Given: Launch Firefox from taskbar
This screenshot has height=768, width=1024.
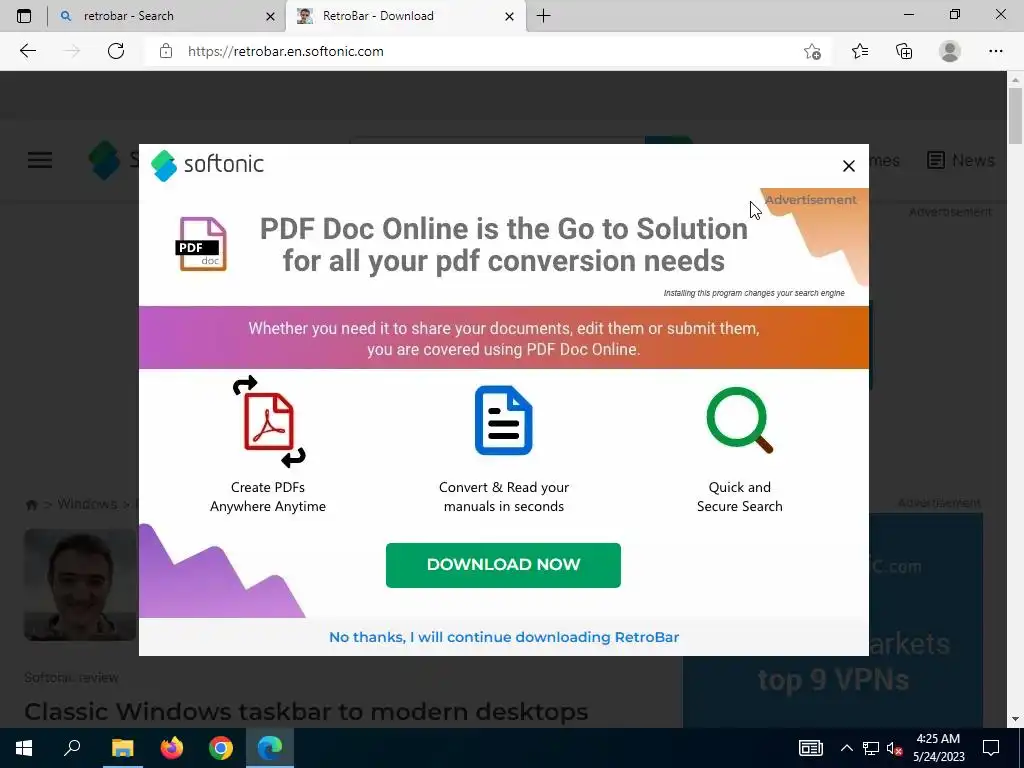Looking at the screenshot, I should 172,748.
